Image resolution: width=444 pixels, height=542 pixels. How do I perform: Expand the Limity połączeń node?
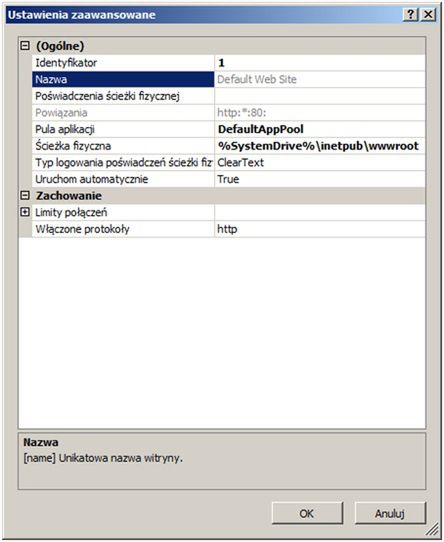tap(25, 212)
